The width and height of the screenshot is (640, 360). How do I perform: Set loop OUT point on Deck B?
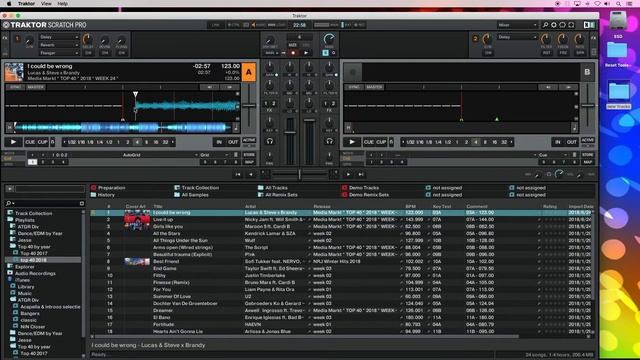(x=572, y=142)
